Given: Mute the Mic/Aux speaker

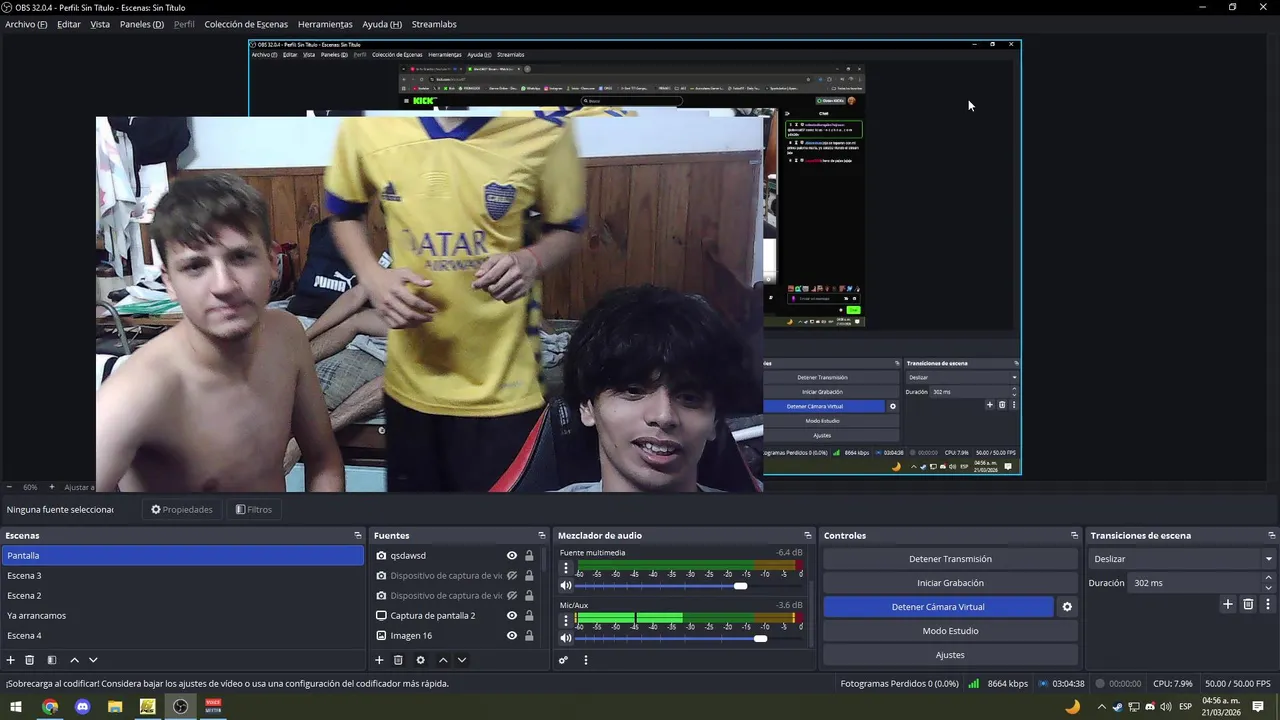Looking at the screenshot, I should click(566, 638).
